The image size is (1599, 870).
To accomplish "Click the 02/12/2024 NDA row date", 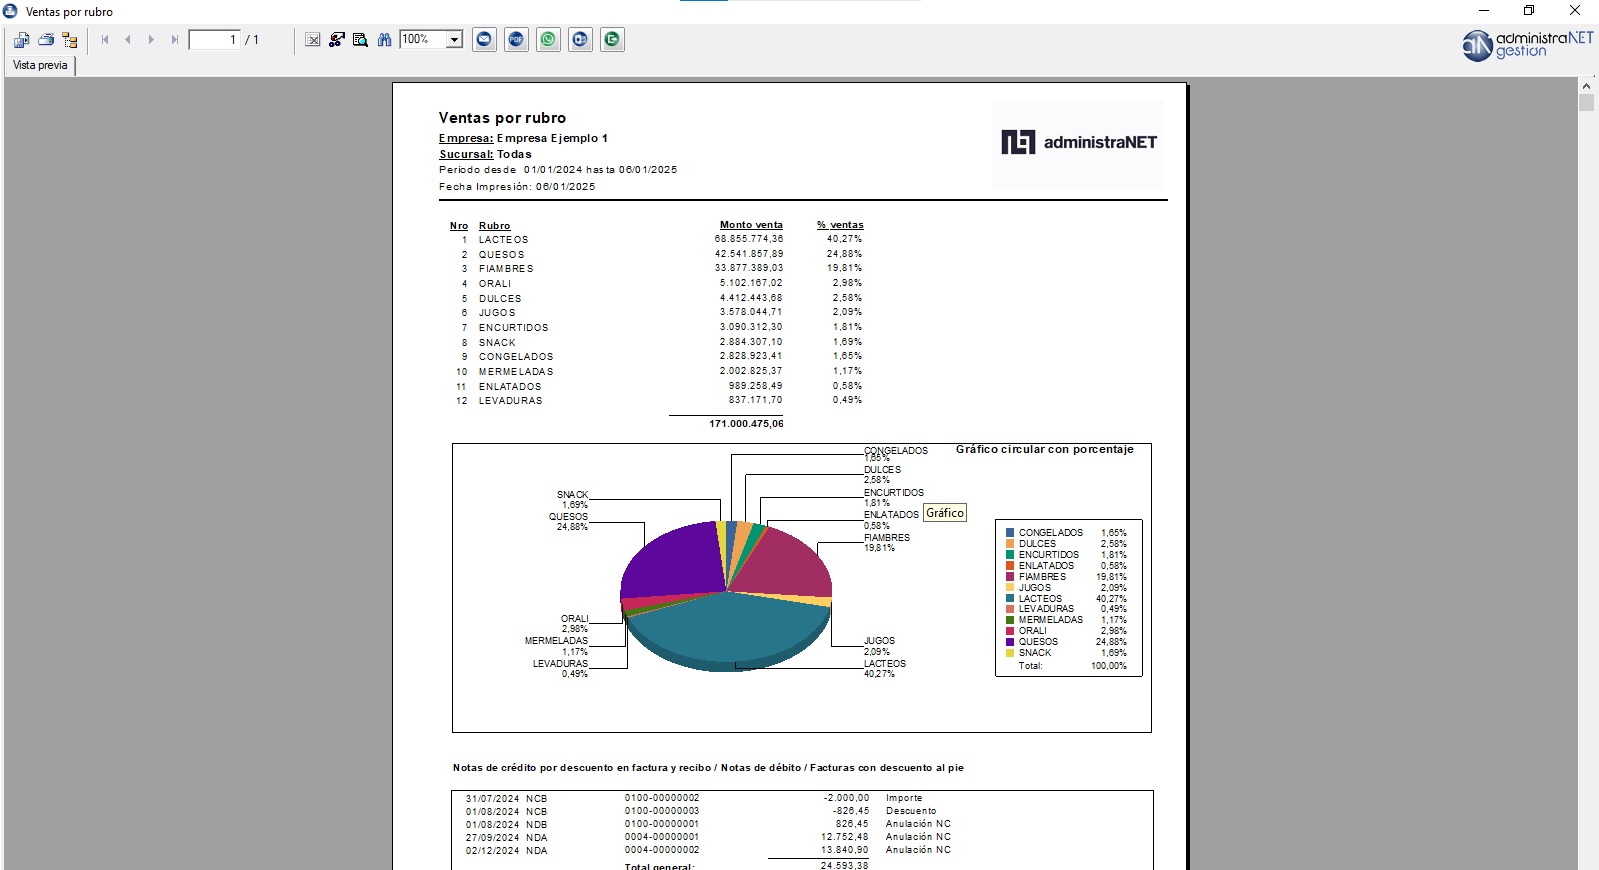I will pos(492,851).
